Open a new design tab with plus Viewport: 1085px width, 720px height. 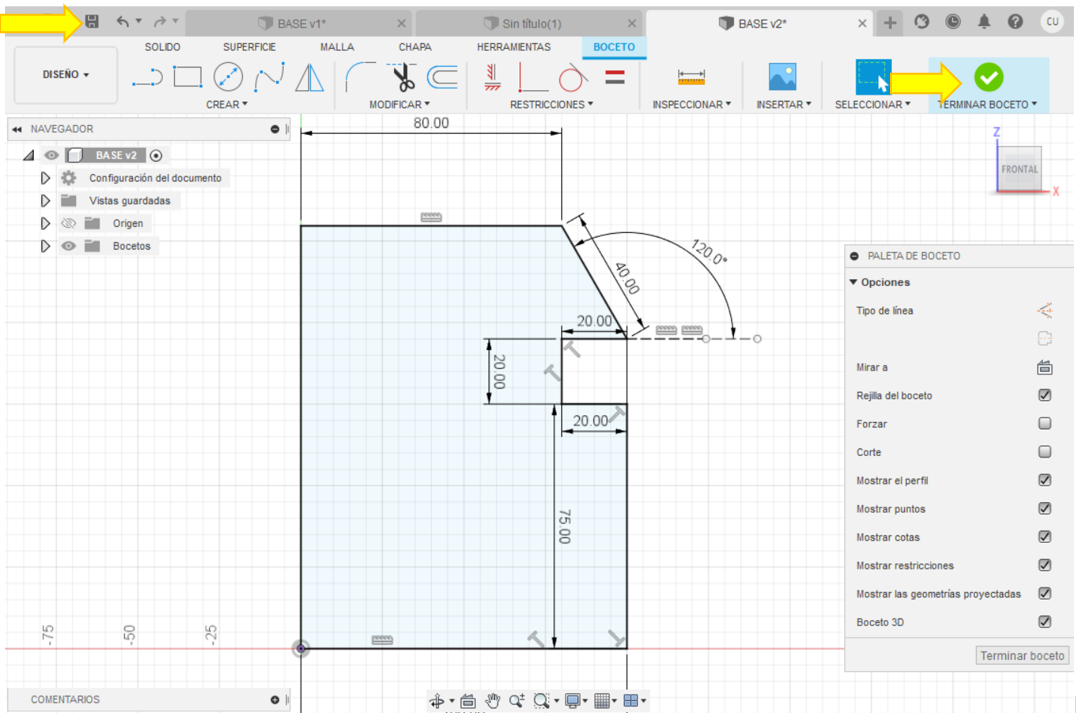pos(890,23)
